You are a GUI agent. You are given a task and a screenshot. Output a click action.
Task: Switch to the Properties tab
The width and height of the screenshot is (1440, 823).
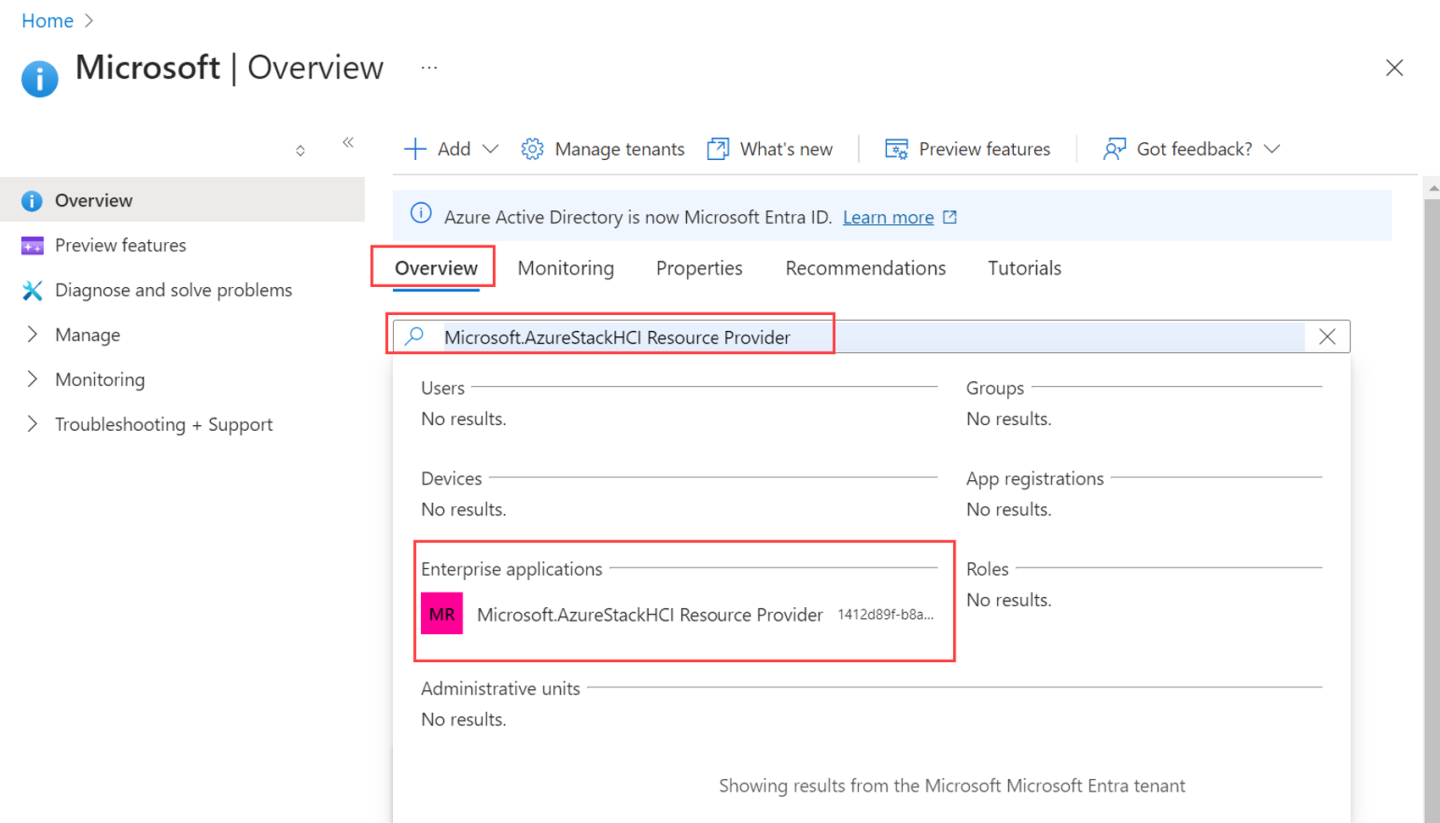pos(699,268)
